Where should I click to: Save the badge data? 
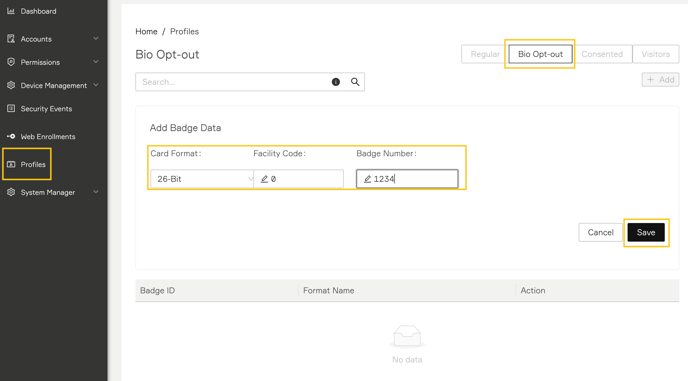coord(646,233)
